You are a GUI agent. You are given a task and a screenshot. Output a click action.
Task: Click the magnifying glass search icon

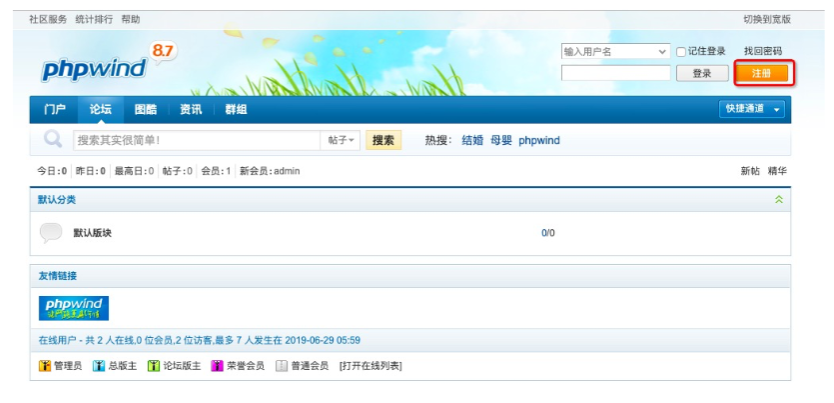click(x=53, y=139)
